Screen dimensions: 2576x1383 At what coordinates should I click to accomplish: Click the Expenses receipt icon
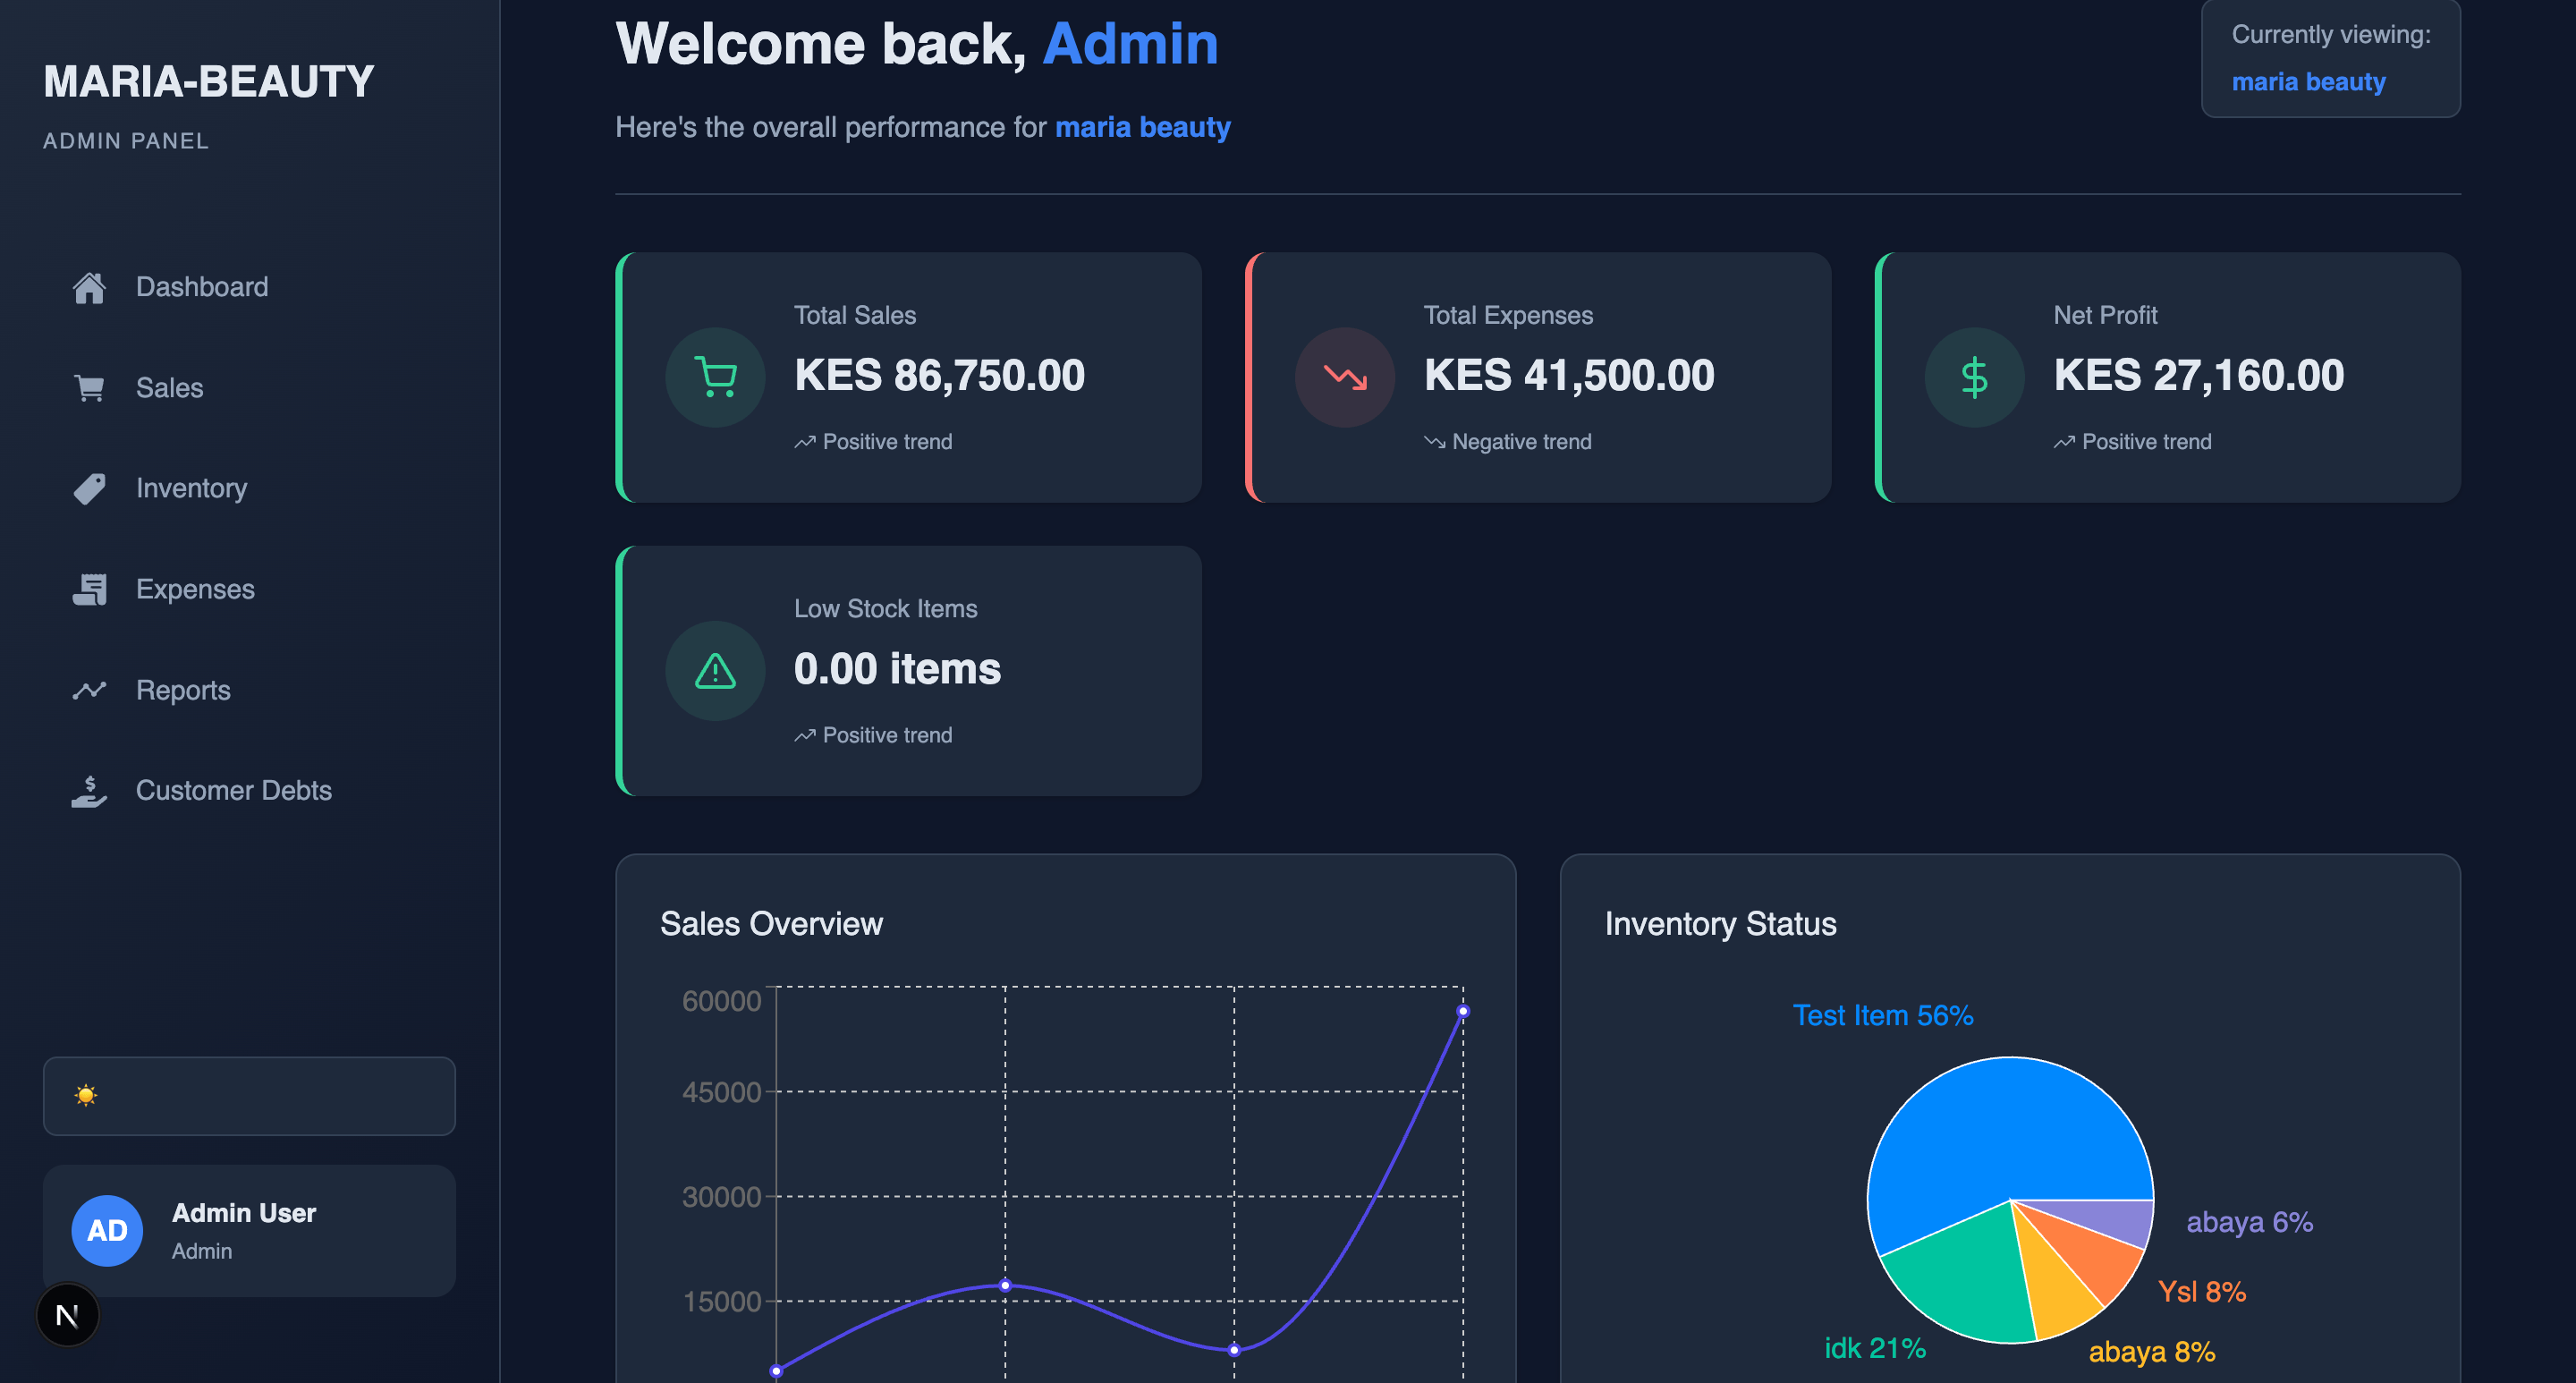pos(89,590)
